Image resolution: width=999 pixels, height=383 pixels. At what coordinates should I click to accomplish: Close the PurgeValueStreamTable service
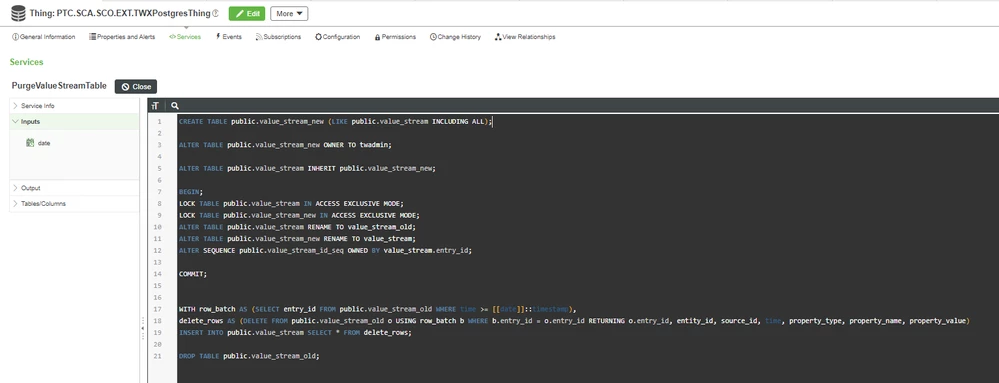point(136,87)
